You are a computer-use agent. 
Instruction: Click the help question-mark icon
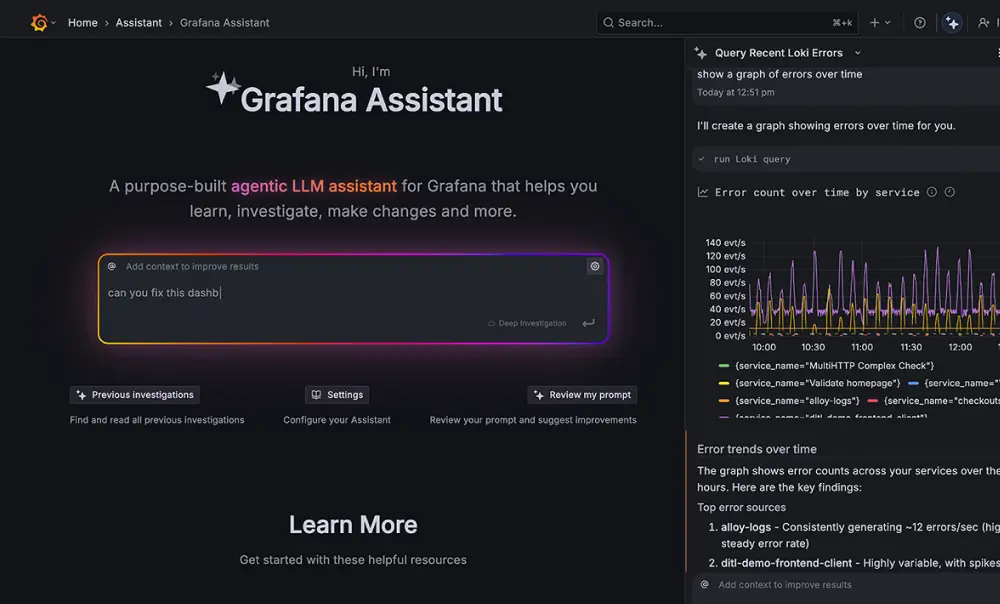coord(919,22)
